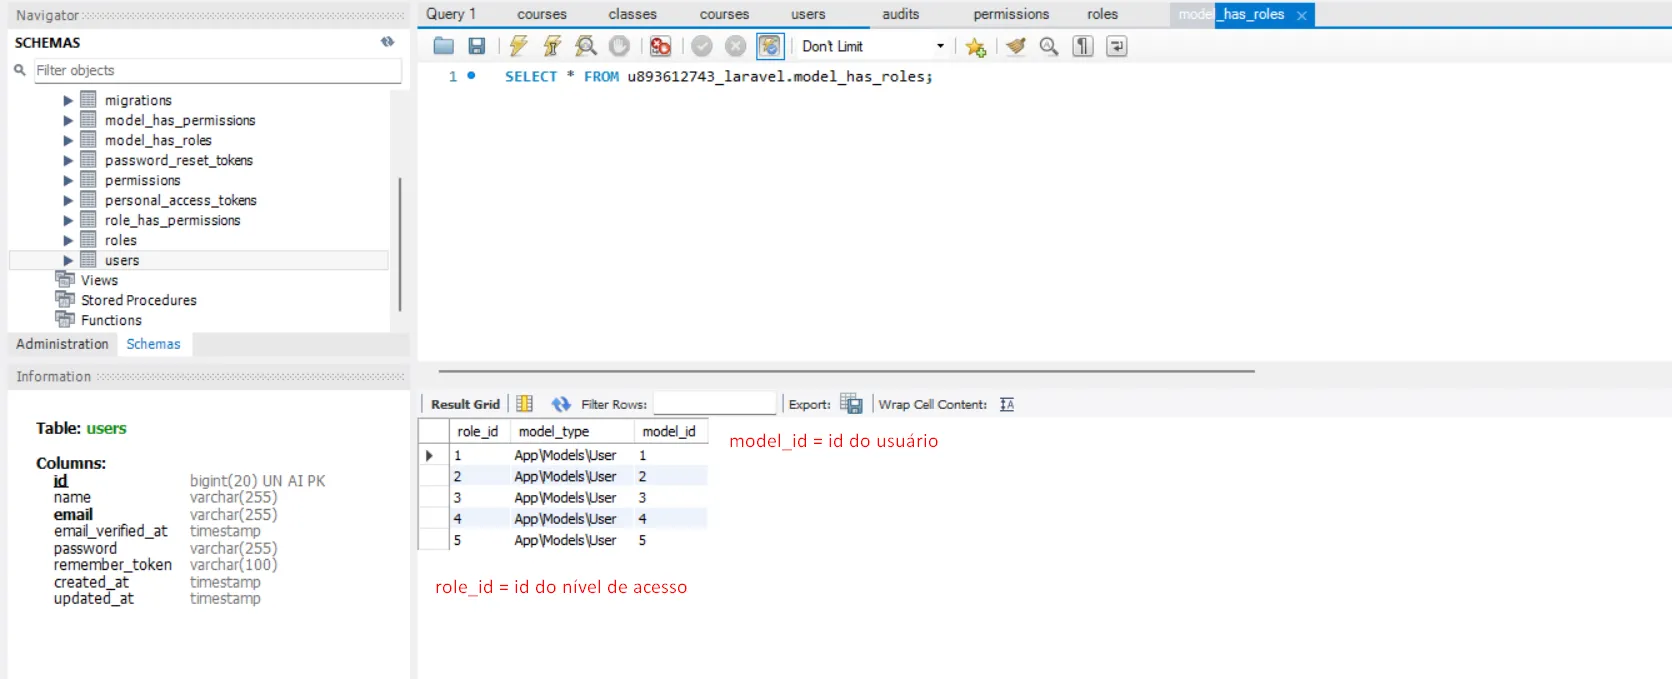Image resolution: width=1672 pixels, height=679 pixels.
Task: Export the result grid to file
Action: [851, 404]
